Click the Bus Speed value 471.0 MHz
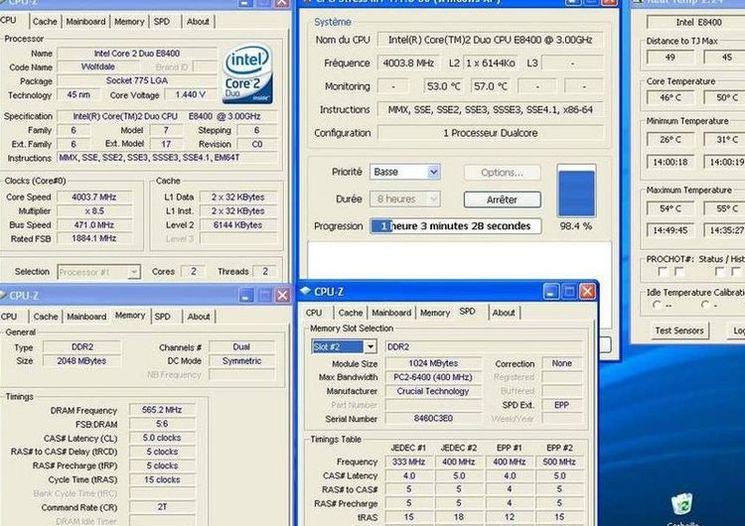The width and height of the screenshot is (745, 526). tap(94, 225)
